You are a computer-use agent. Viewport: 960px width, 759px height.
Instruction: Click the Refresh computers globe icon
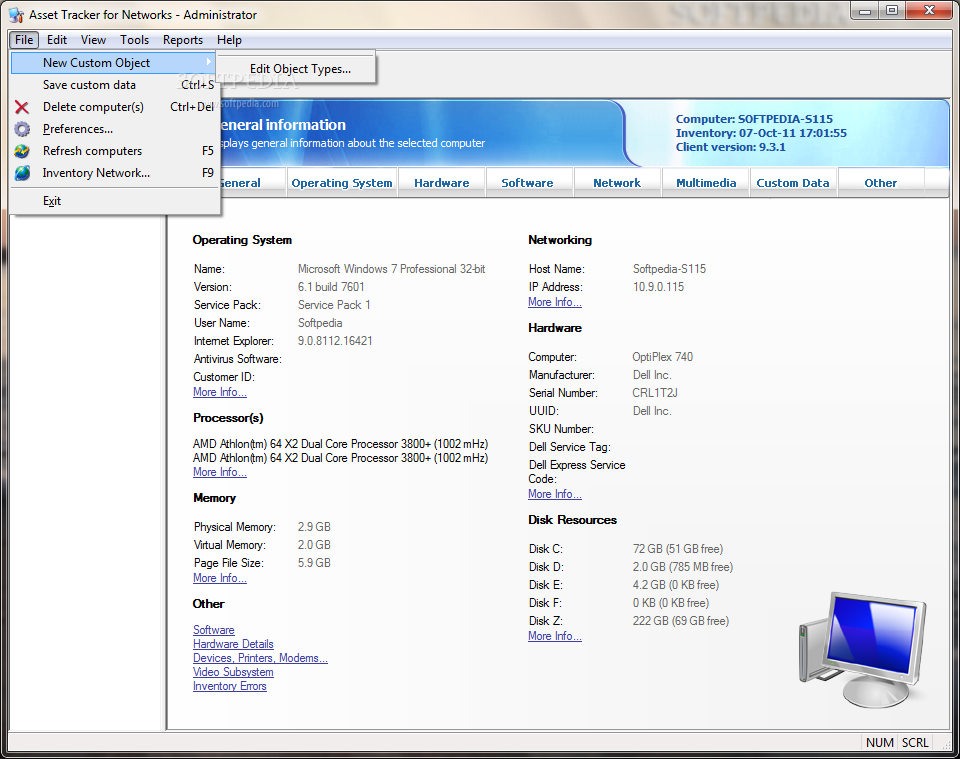point(22,151)
